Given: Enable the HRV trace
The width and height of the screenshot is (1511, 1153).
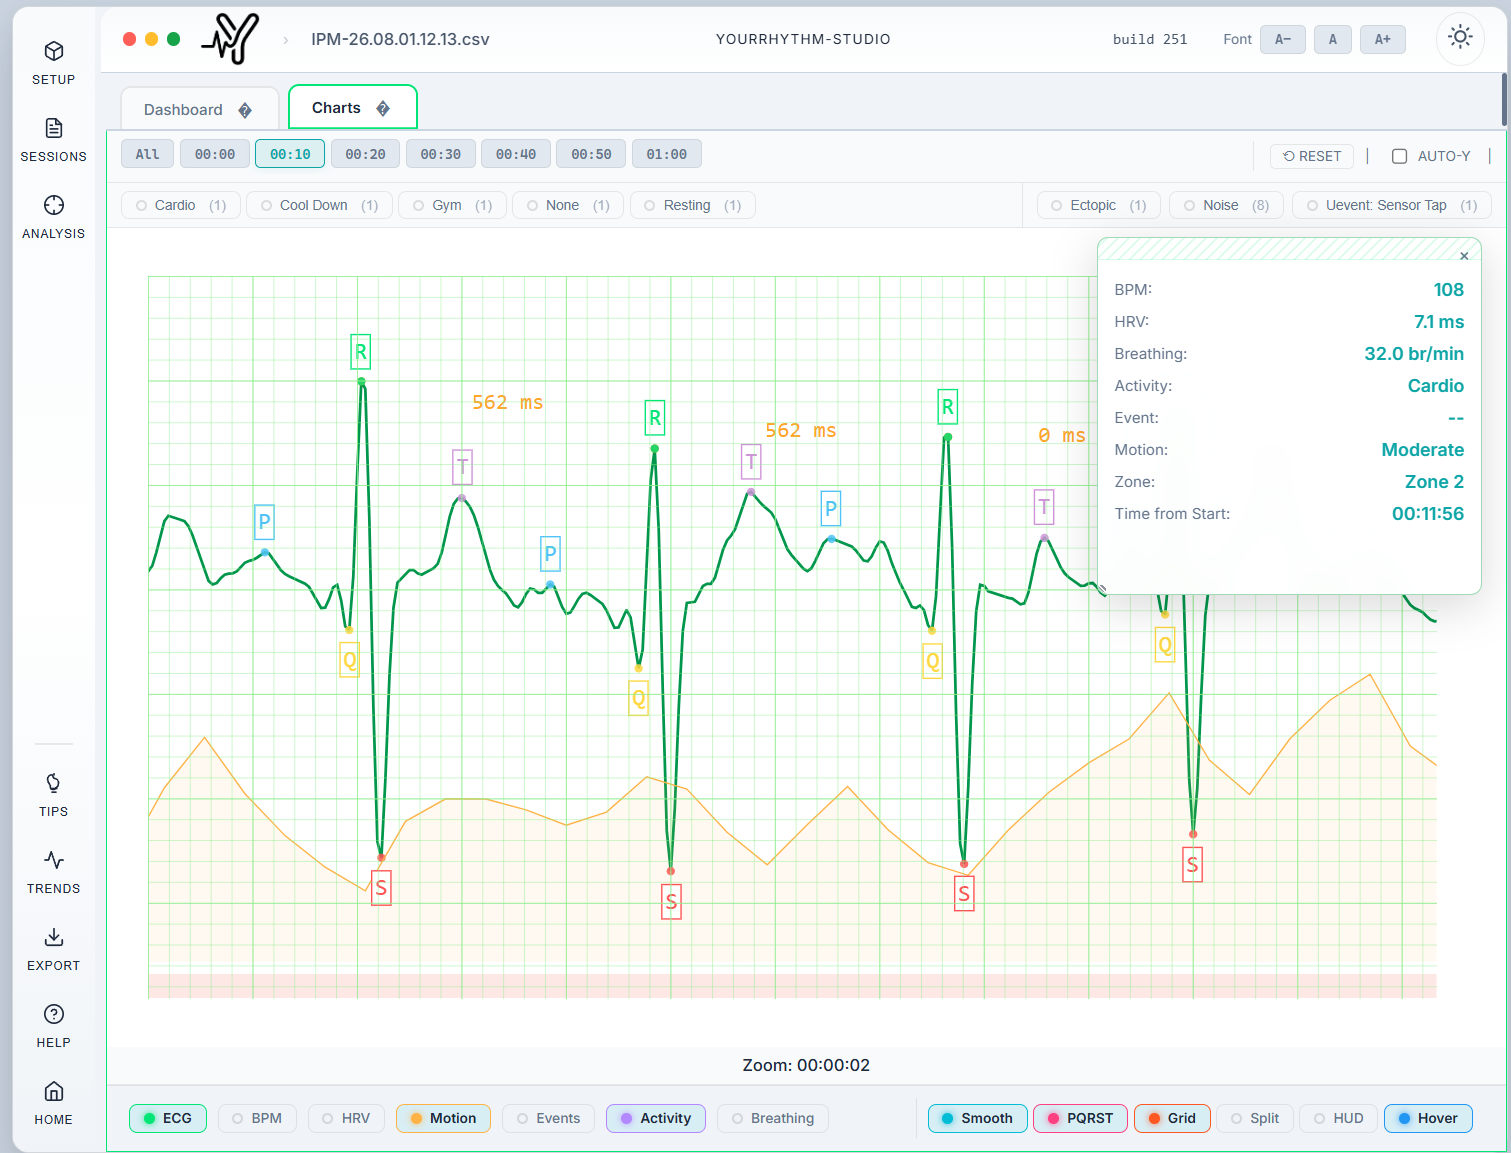Looking at the screenshot, I should point(346,1118).
